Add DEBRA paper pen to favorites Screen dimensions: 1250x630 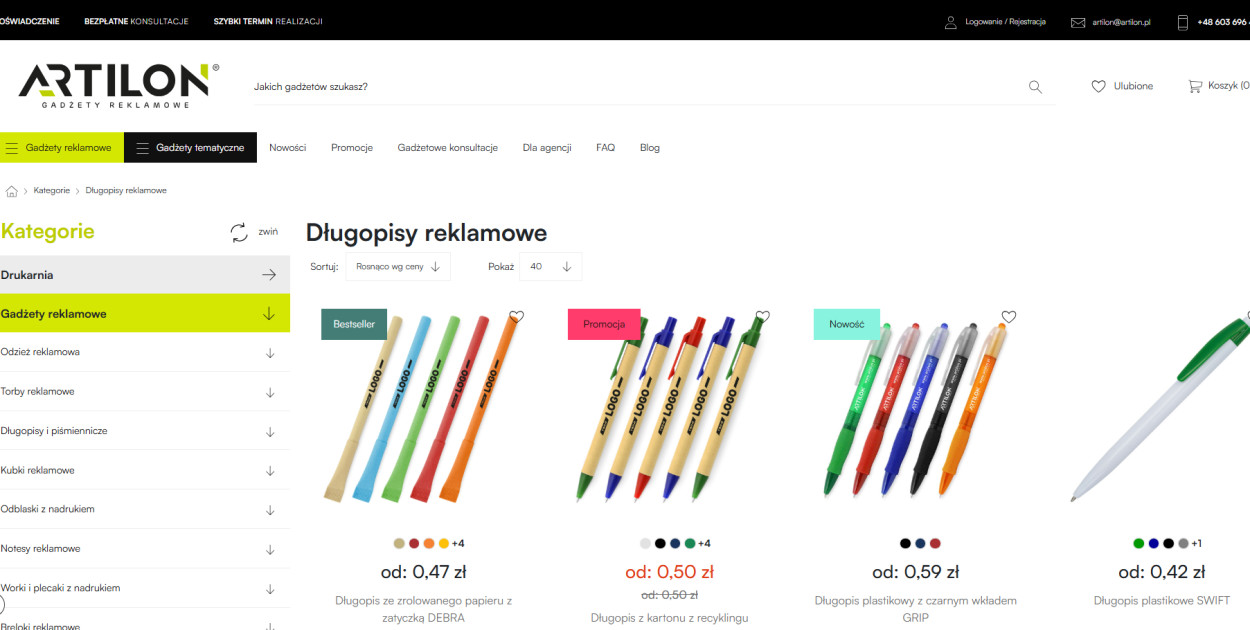click(x=516, y=317)
